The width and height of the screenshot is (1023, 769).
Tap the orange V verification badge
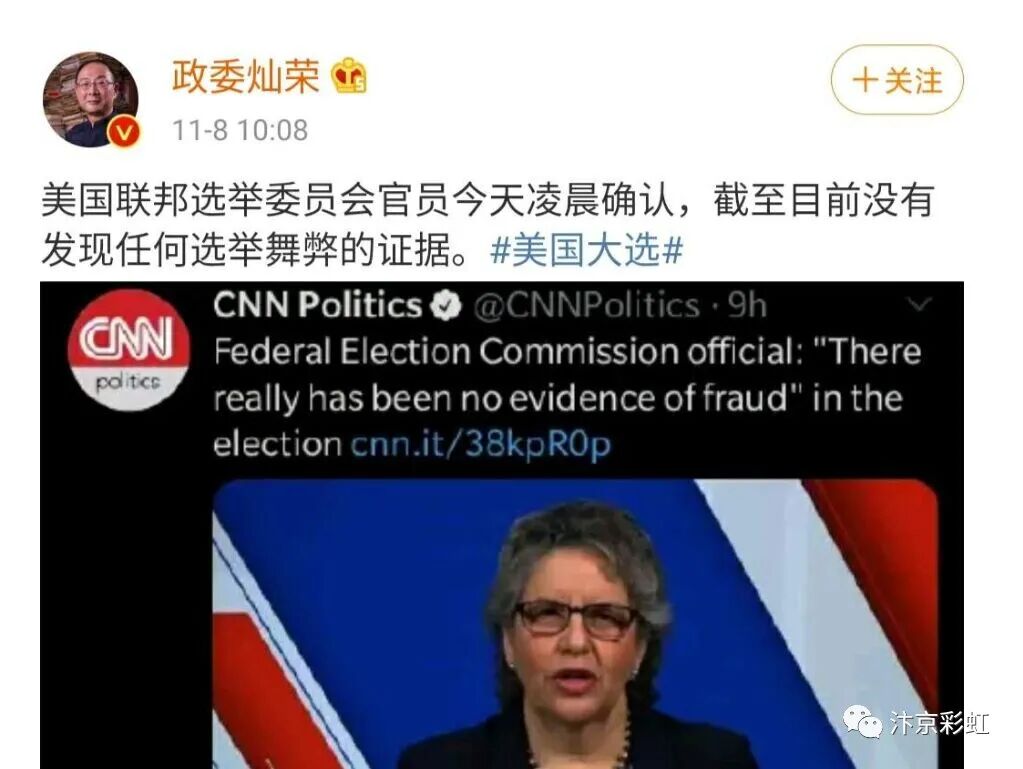(x=123, y=132)
